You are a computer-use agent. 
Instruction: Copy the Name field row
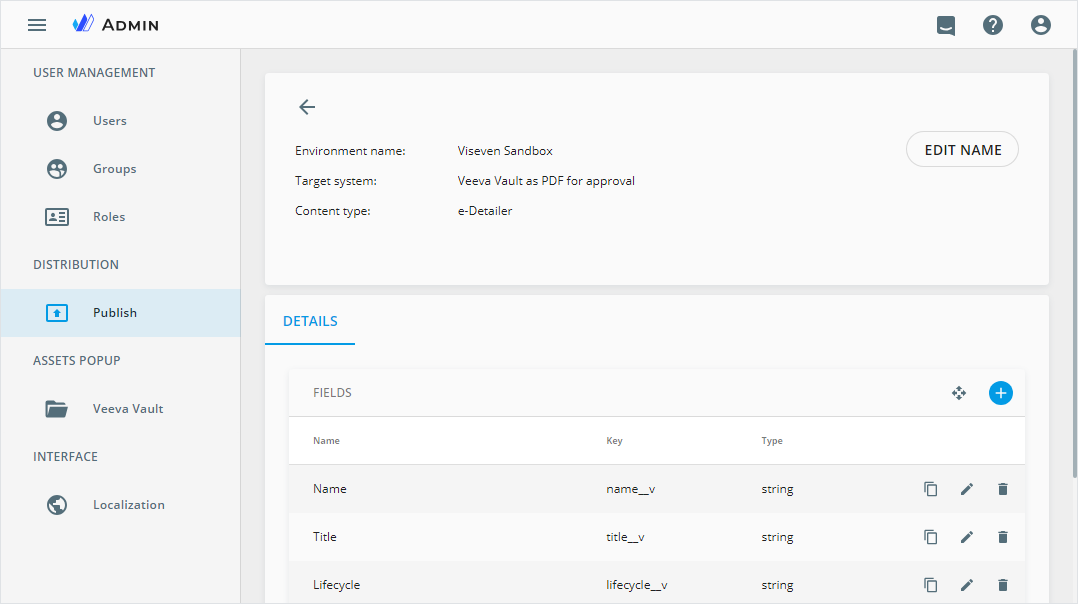click(x=931, y=489)
